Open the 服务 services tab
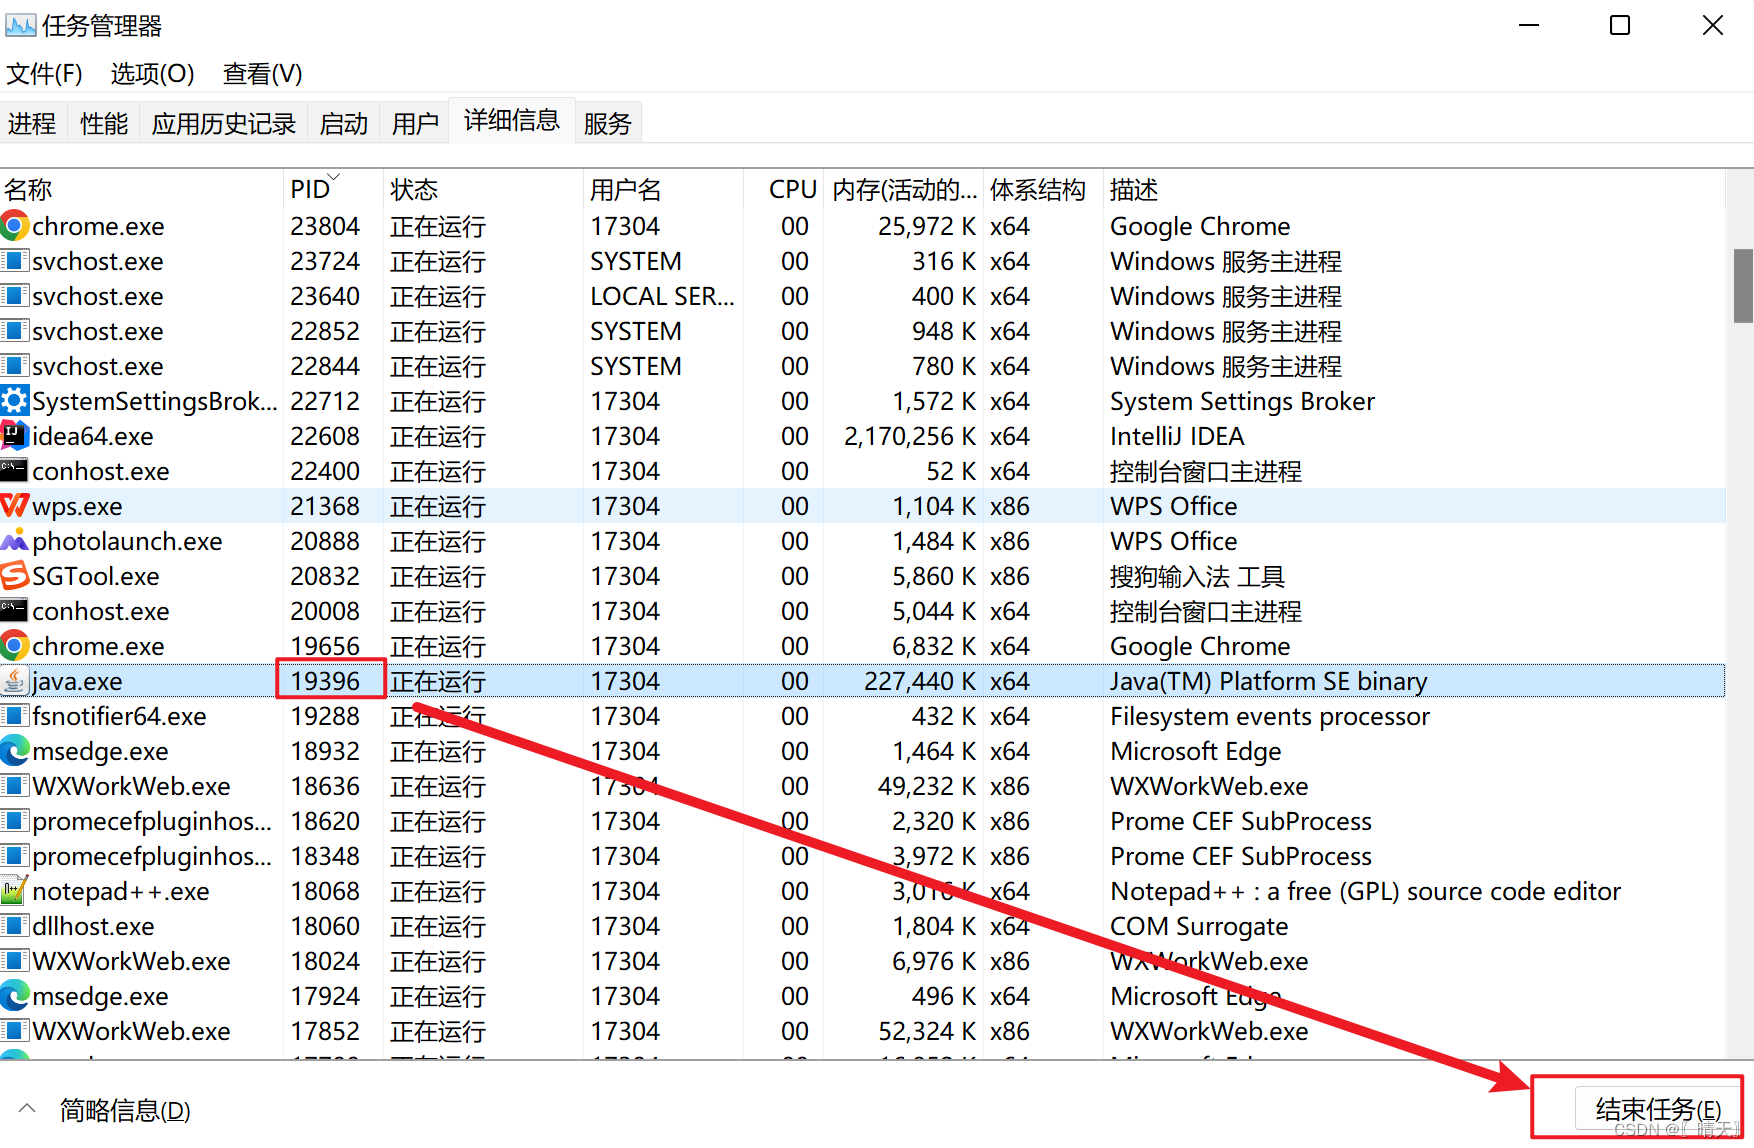 (x=608, y=124)
